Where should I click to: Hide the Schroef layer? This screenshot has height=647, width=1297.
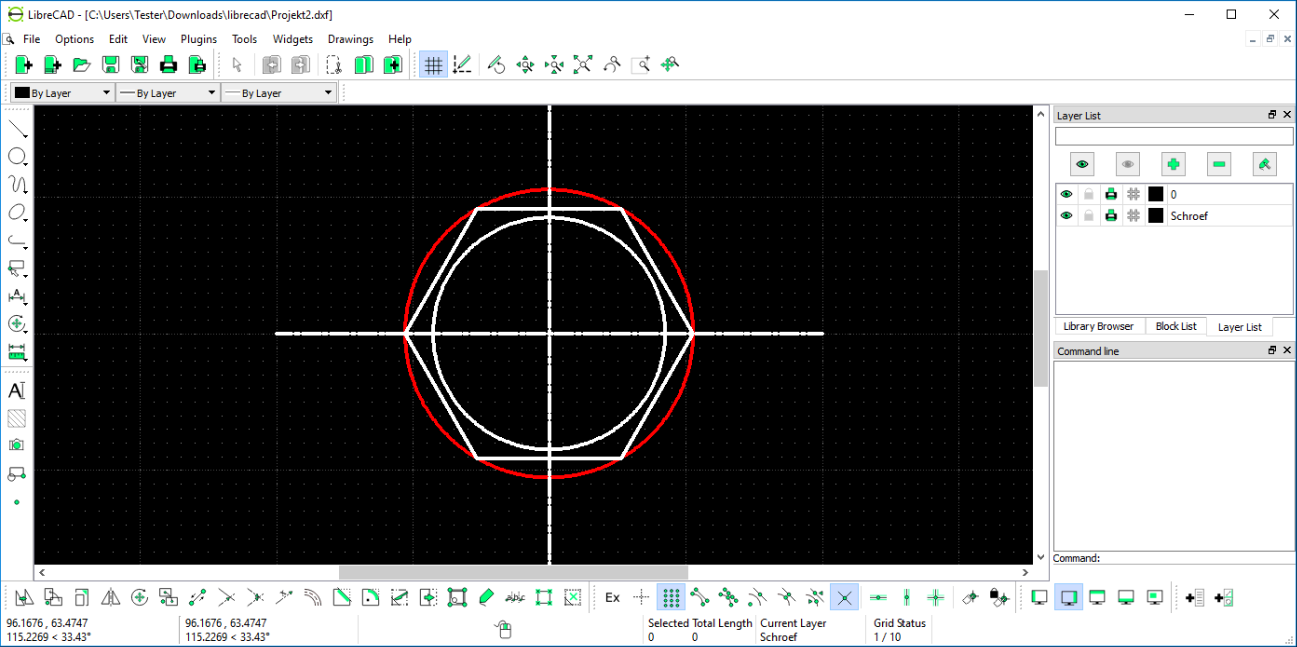[x=1066, y=215]
